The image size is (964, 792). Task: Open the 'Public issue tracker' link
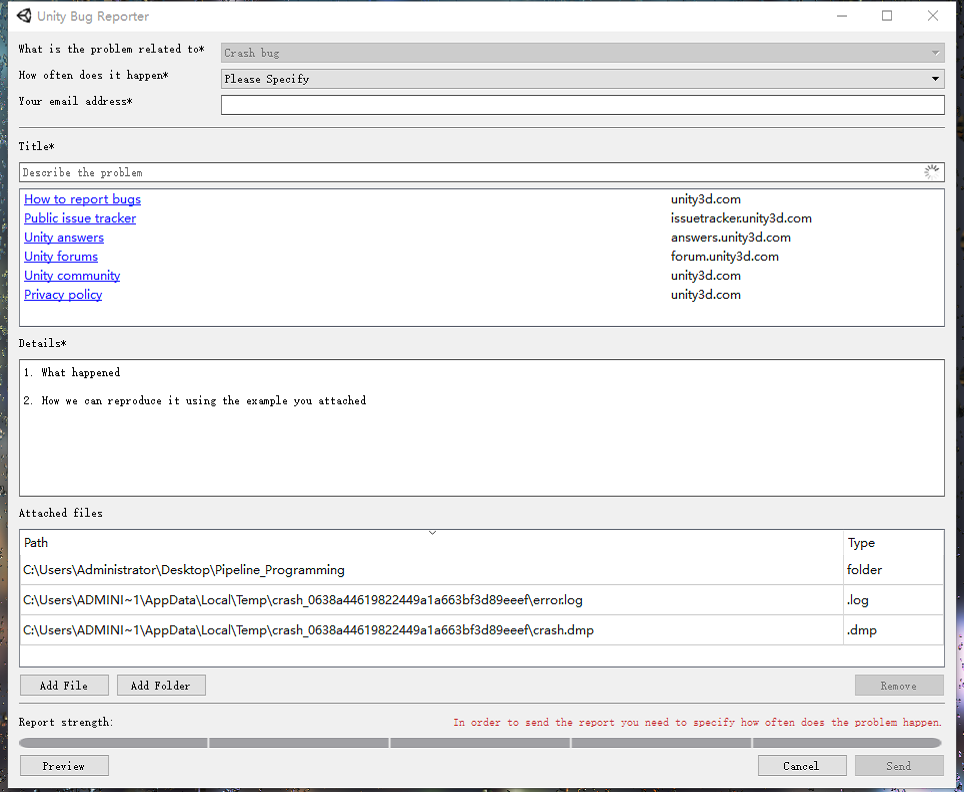point(80,218)
